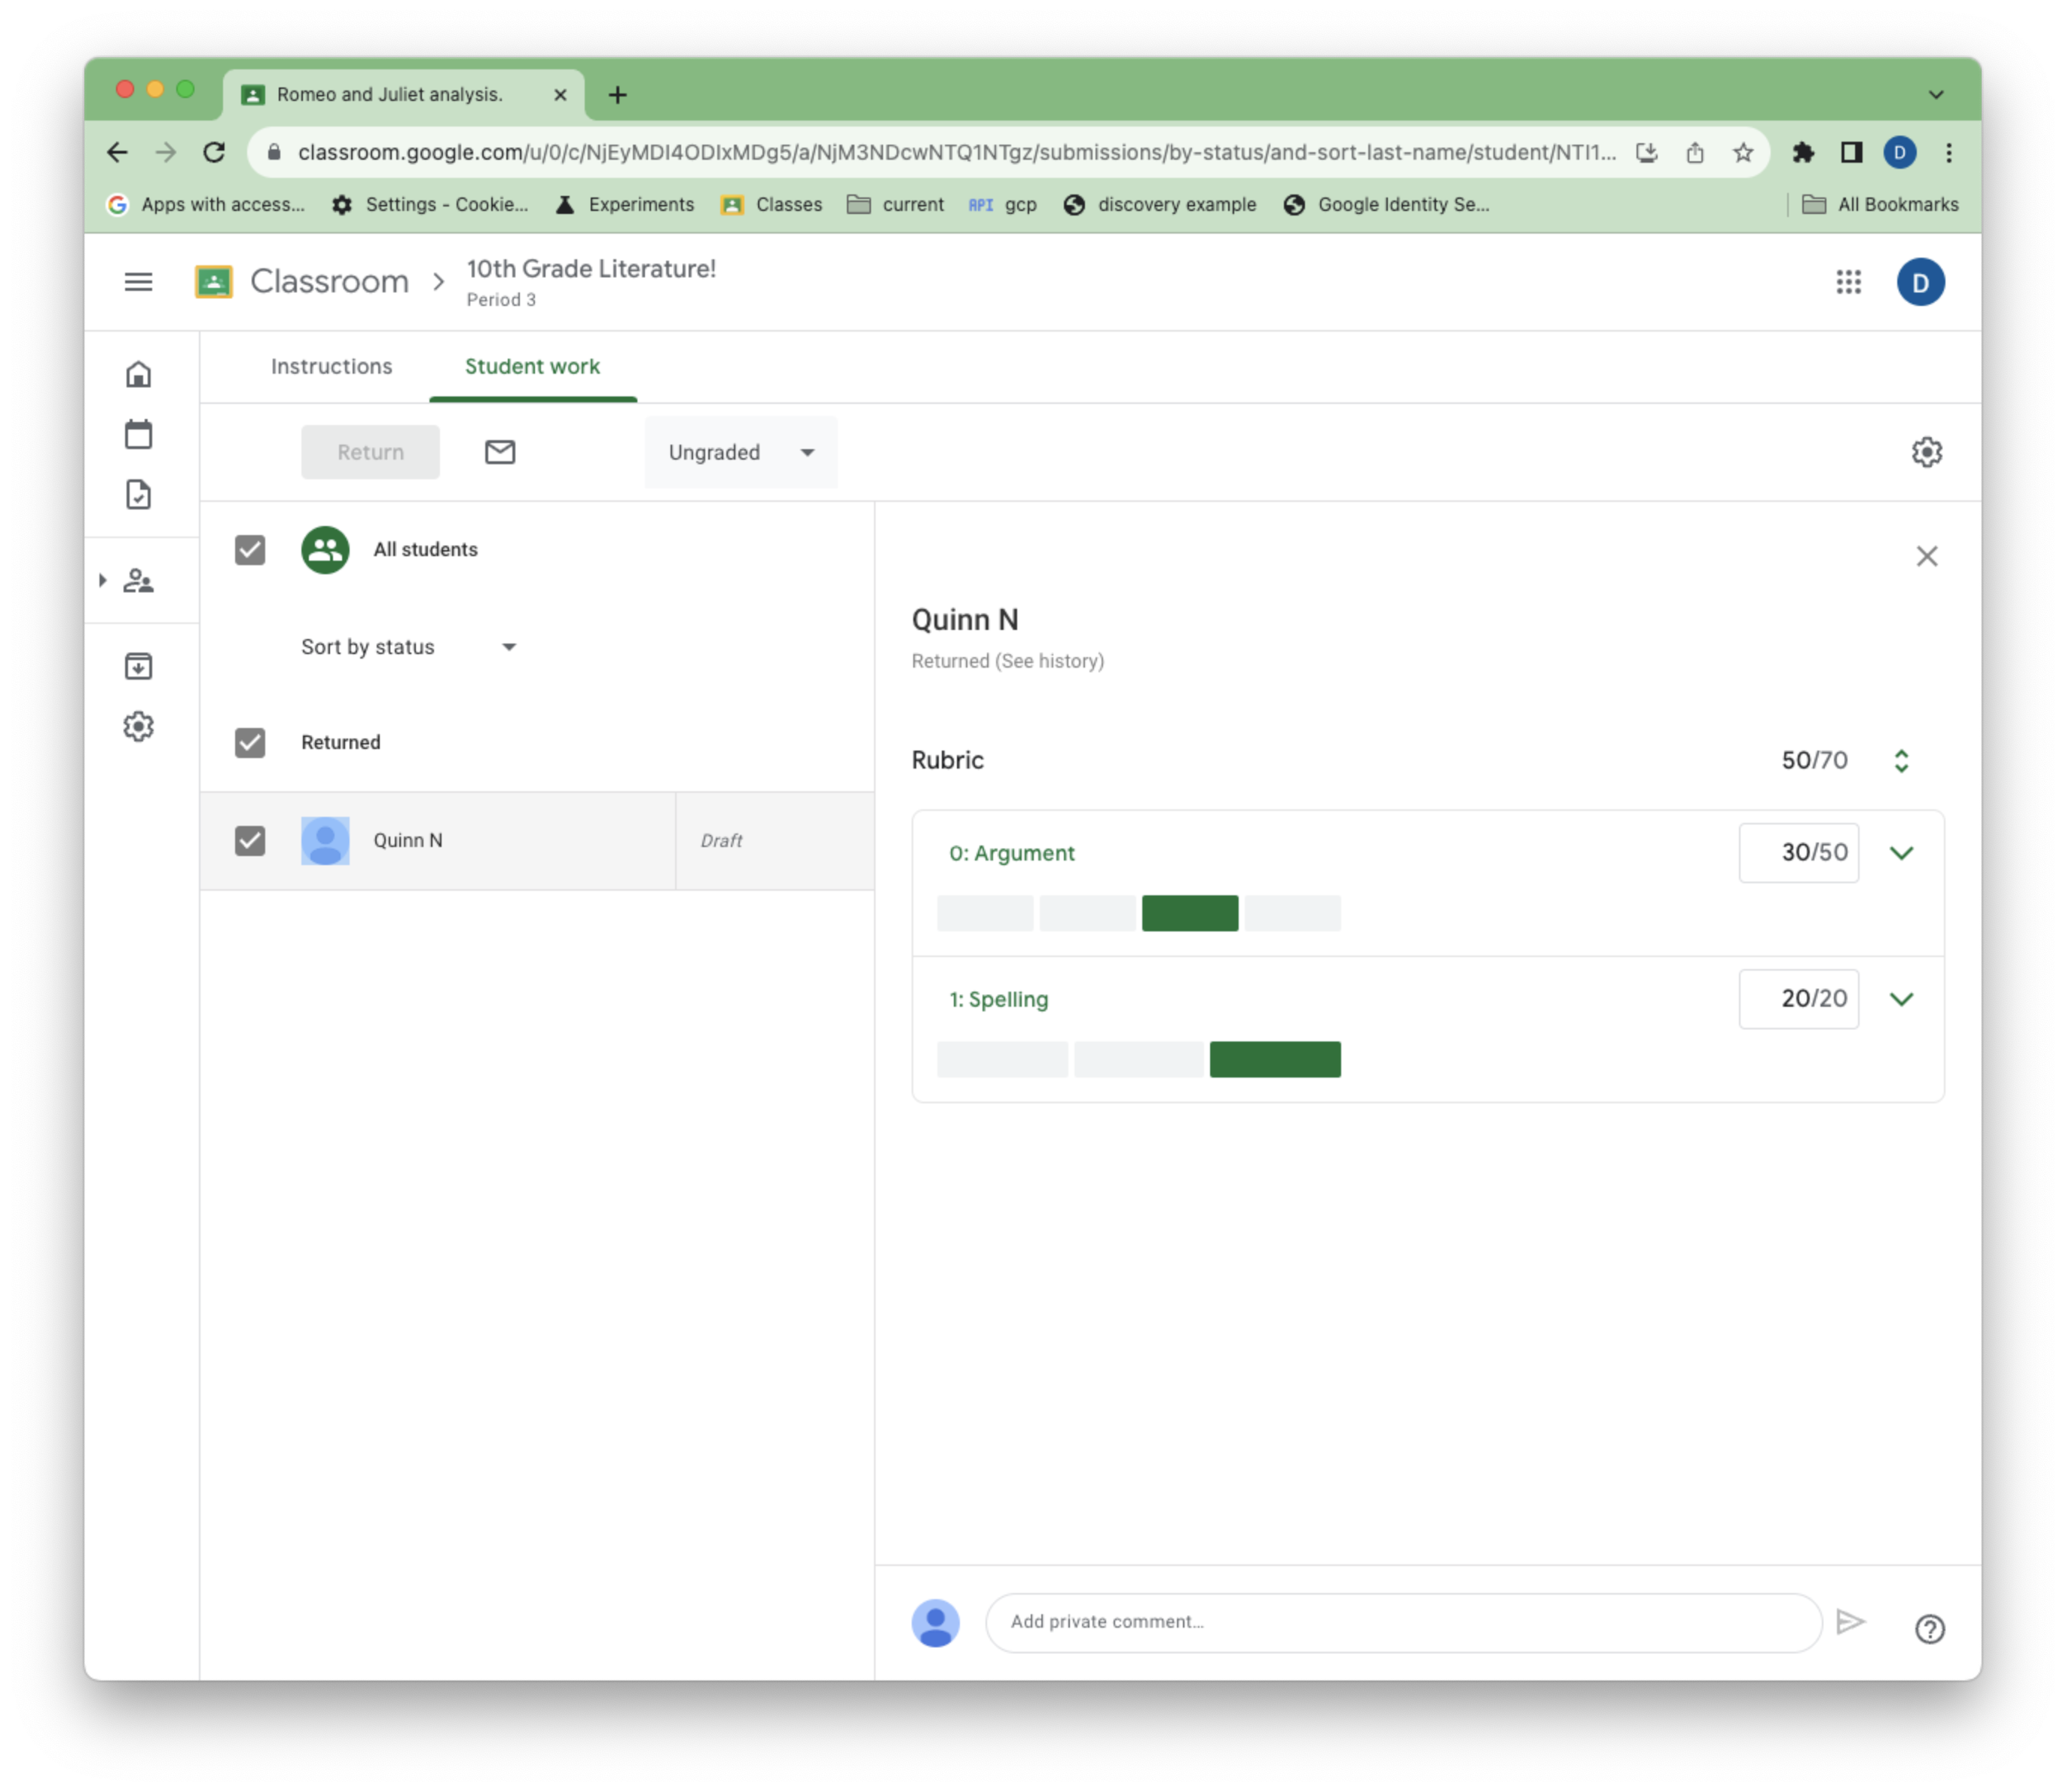
Task: Click the Google Classroom home icon
Action: pos(139,375)
